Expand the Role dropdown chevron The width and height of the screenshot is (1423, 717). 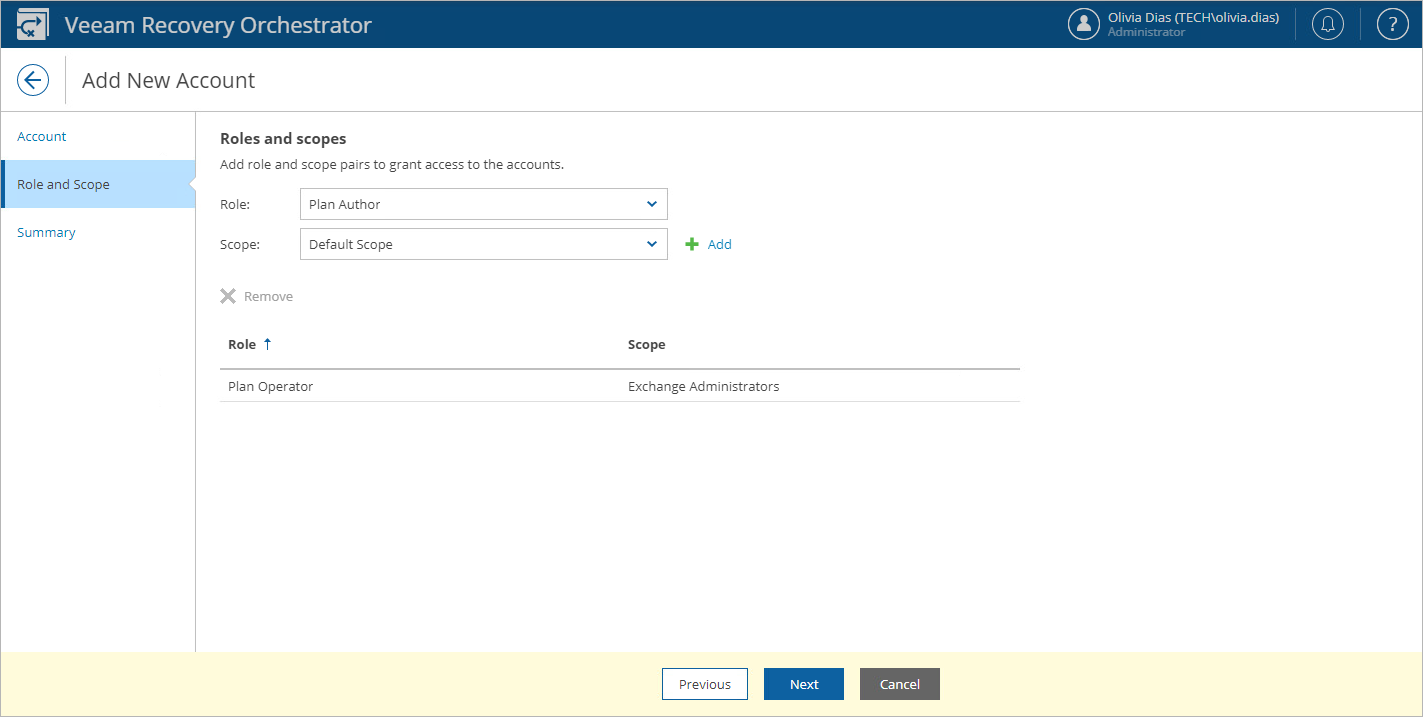[653, 203]
